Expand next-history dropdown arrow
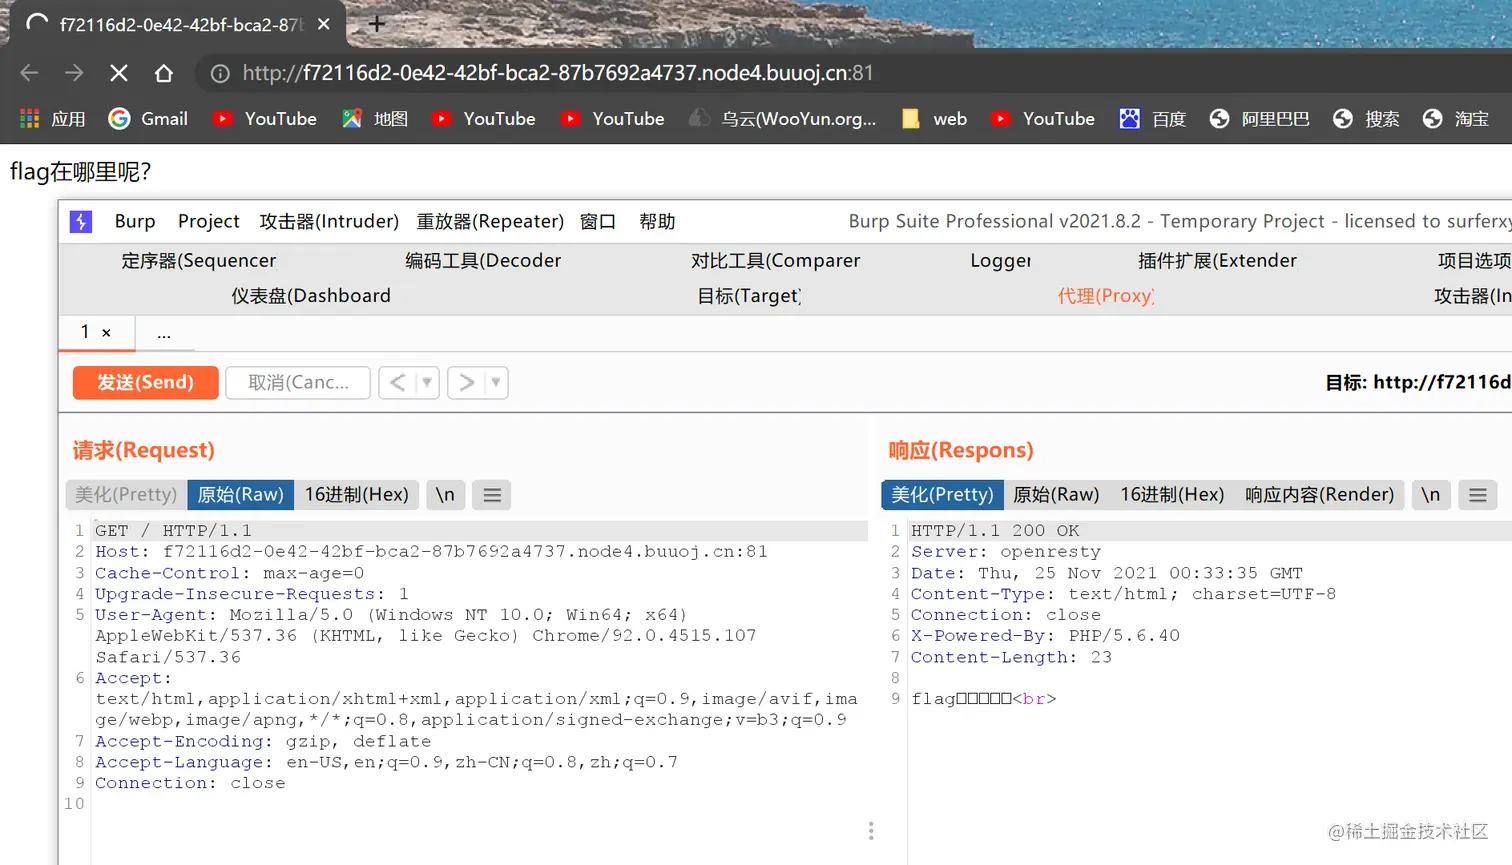This screenshot has height=865, width=1512. pos(496,382)
